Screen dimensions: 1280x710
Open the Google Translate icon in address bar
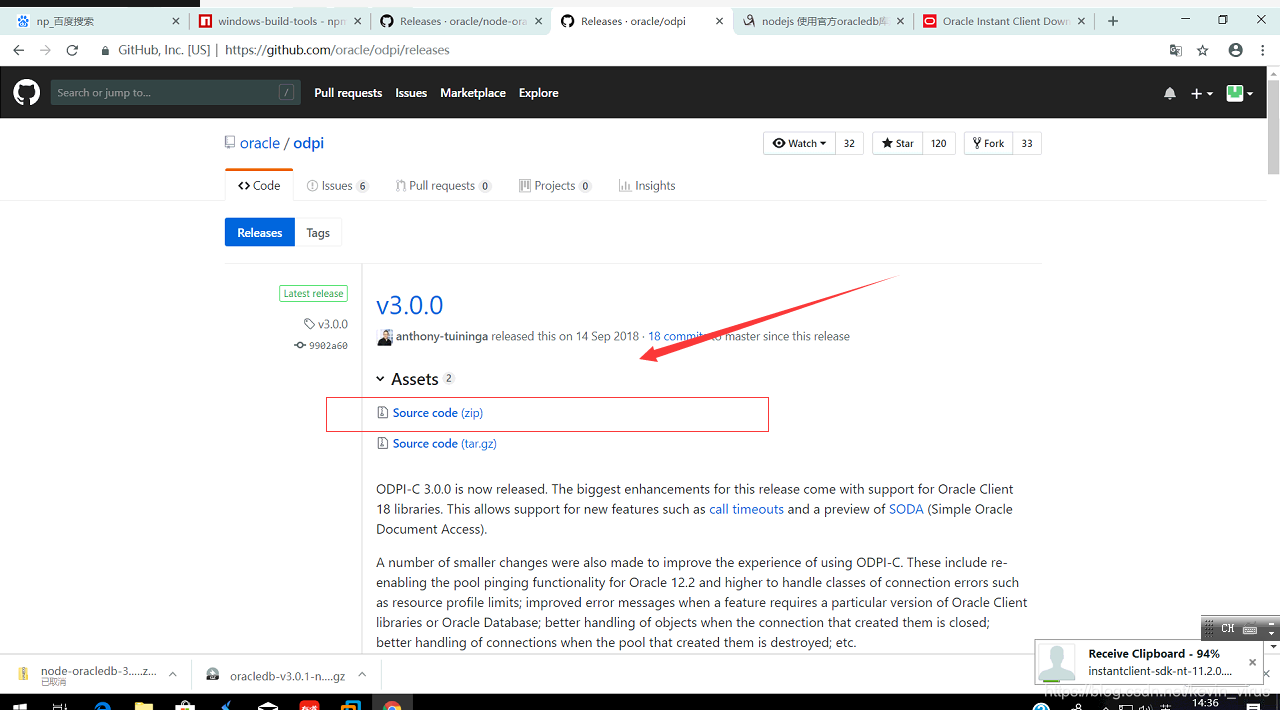(1176, 50)
